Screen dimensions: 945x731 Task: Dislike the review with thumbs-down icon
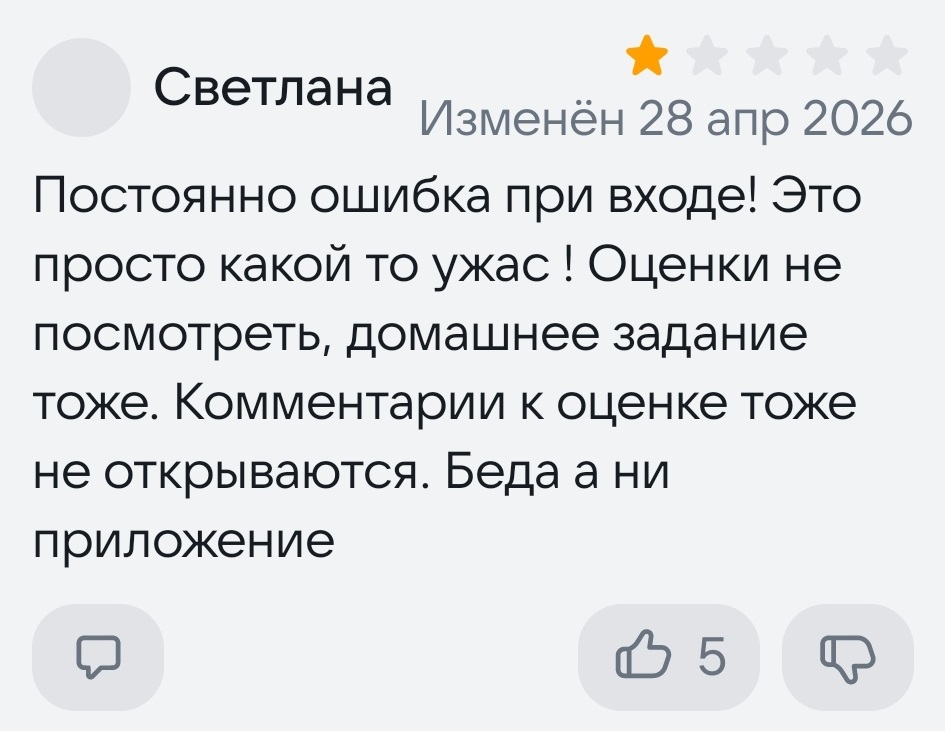pos(848,657)
